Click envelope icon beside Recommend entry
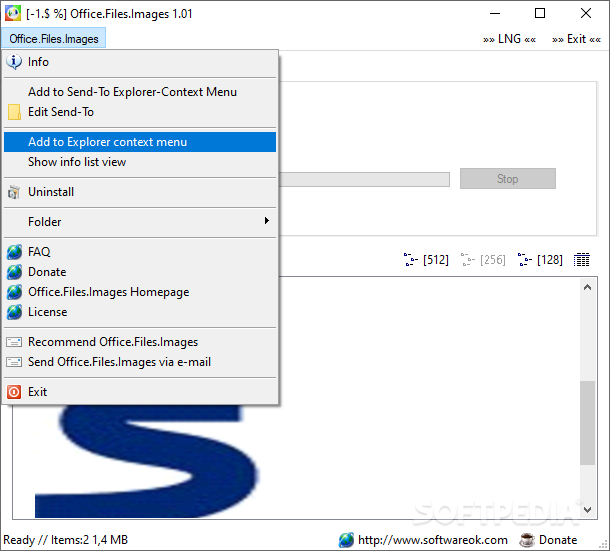The image size is (610, 551). (14, 342)
